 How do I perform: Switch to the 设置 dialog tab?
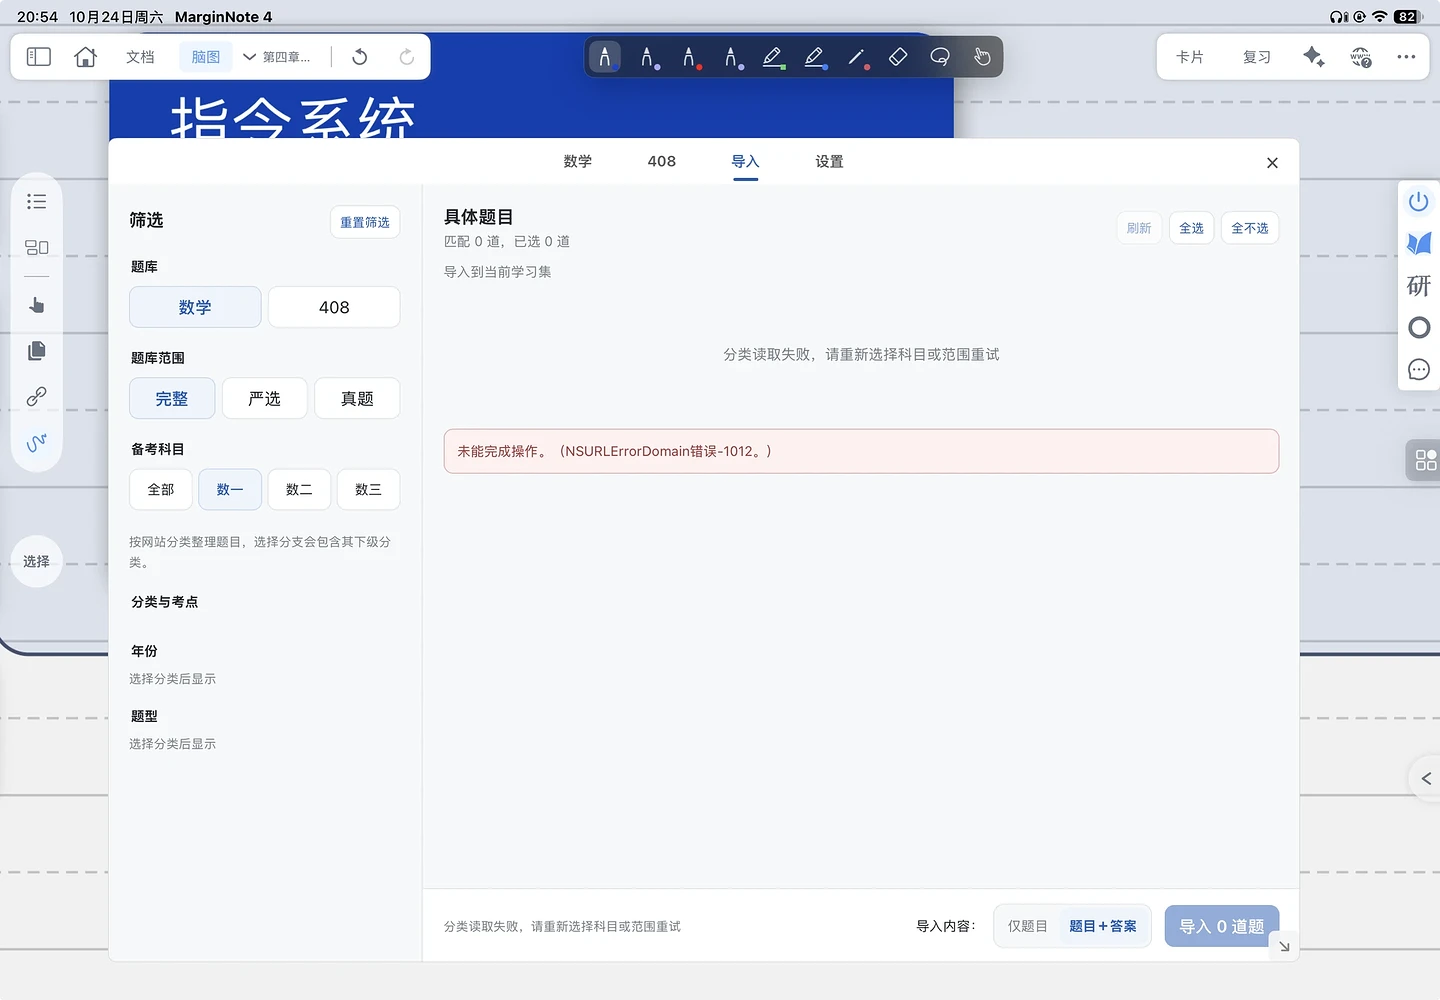pyautogui.click(x=829, y=161)
